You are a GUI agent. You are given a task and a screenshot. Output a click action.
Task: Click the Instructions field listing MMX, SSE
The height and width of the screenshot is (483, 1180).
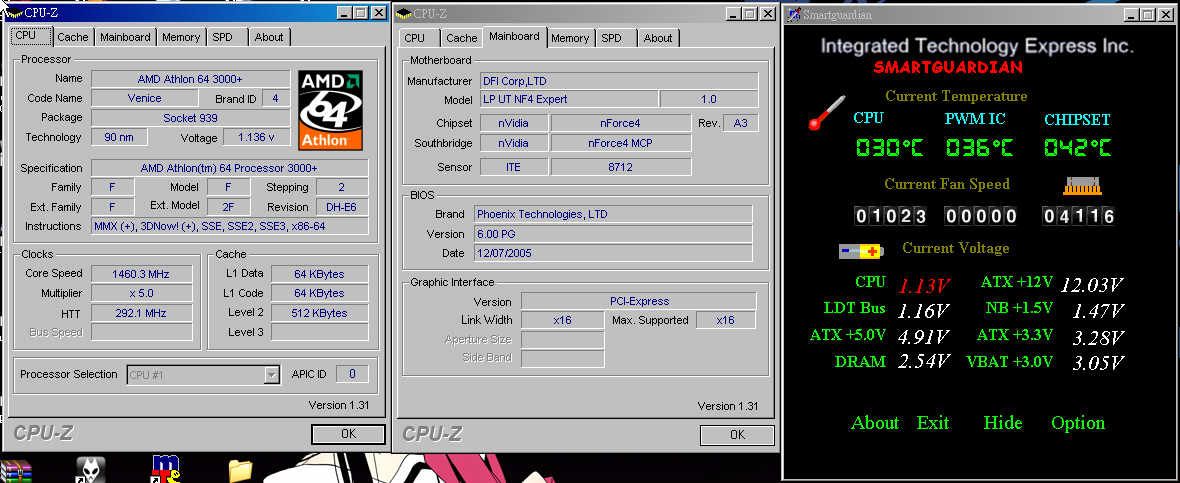(x=230, y=226)
